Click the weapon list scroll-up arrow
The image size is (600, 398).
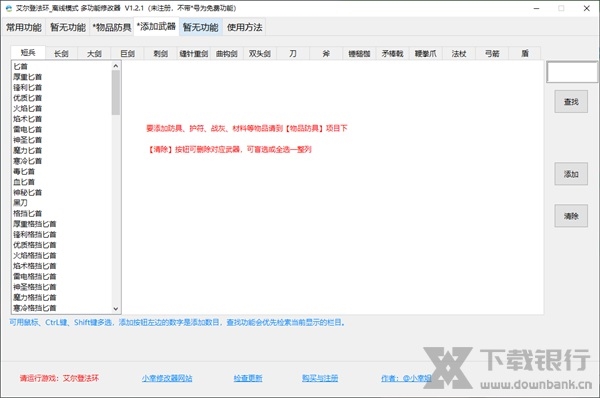pyautogui.click(x=116, y=66)
